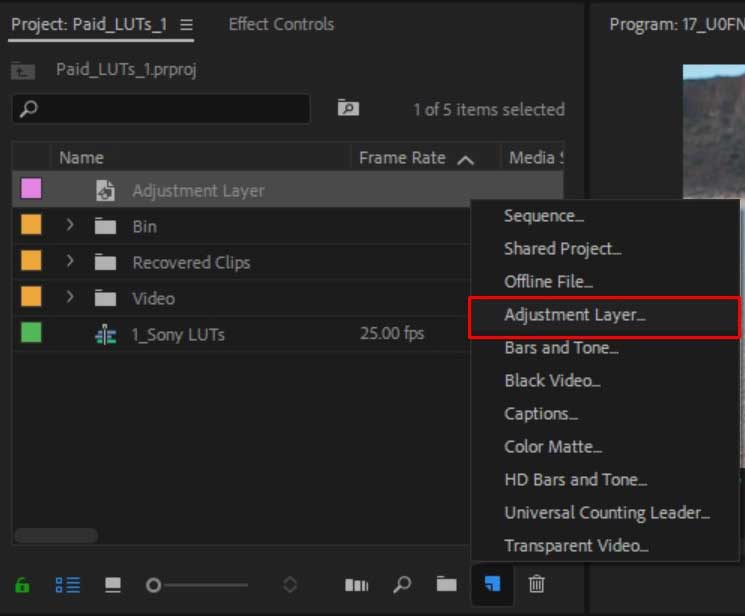The height and width of the screenshot is (616, 745).
Task: Click the Find magnifier icon in bottom toolbar
Action: [402, 585]
